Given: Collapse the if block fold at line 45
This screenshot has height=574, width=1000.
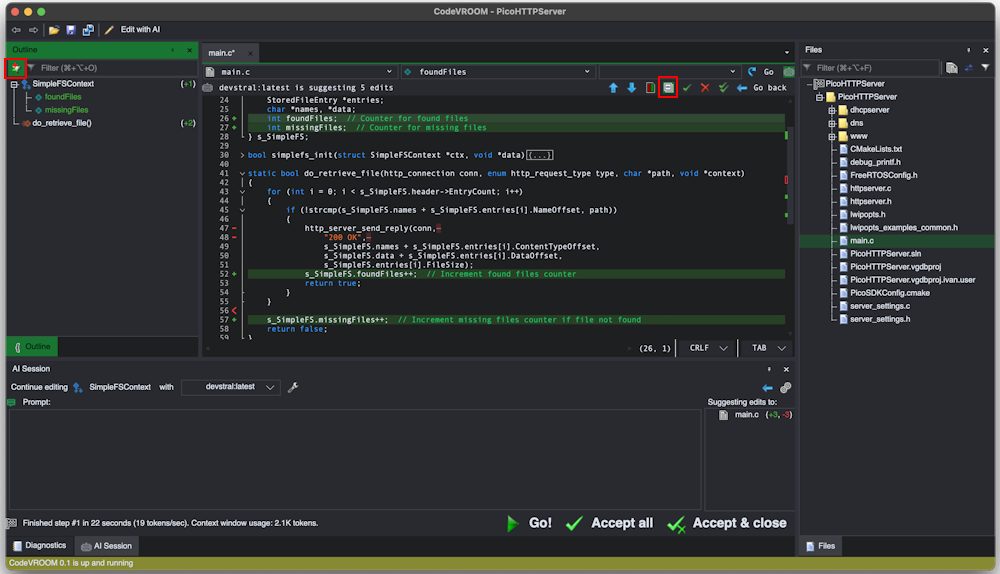Looking at the screenshot, I should [x=242, y=210].
